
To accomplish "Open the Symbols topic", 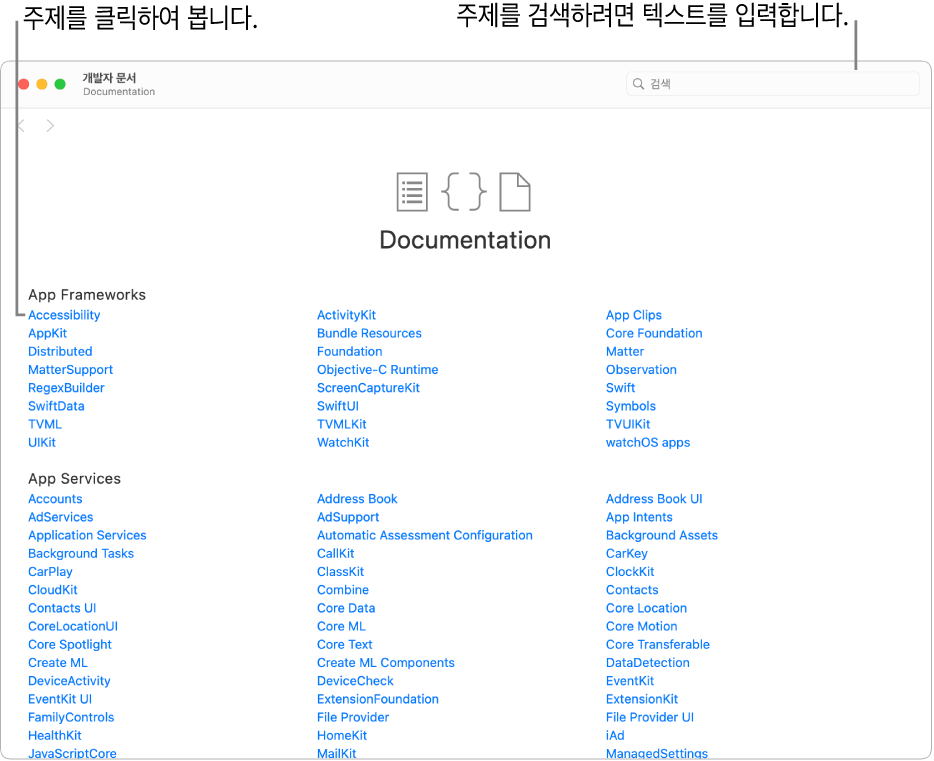I will [631, 406].
